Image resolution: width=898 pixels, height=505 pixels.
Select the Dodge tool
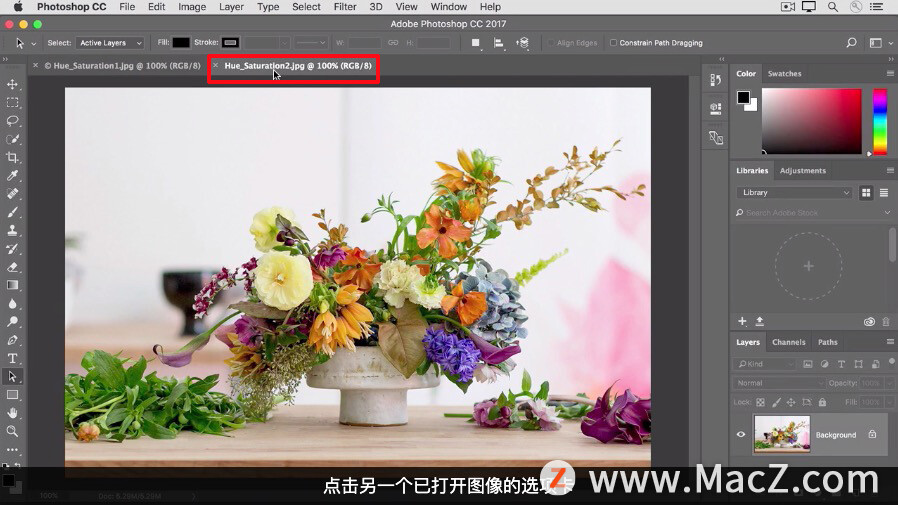tap(12, 322)
